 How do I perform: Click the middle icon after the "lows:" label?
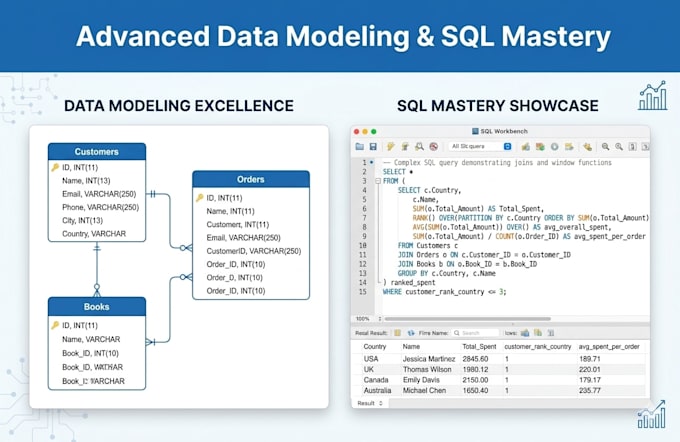coord(538,333)
